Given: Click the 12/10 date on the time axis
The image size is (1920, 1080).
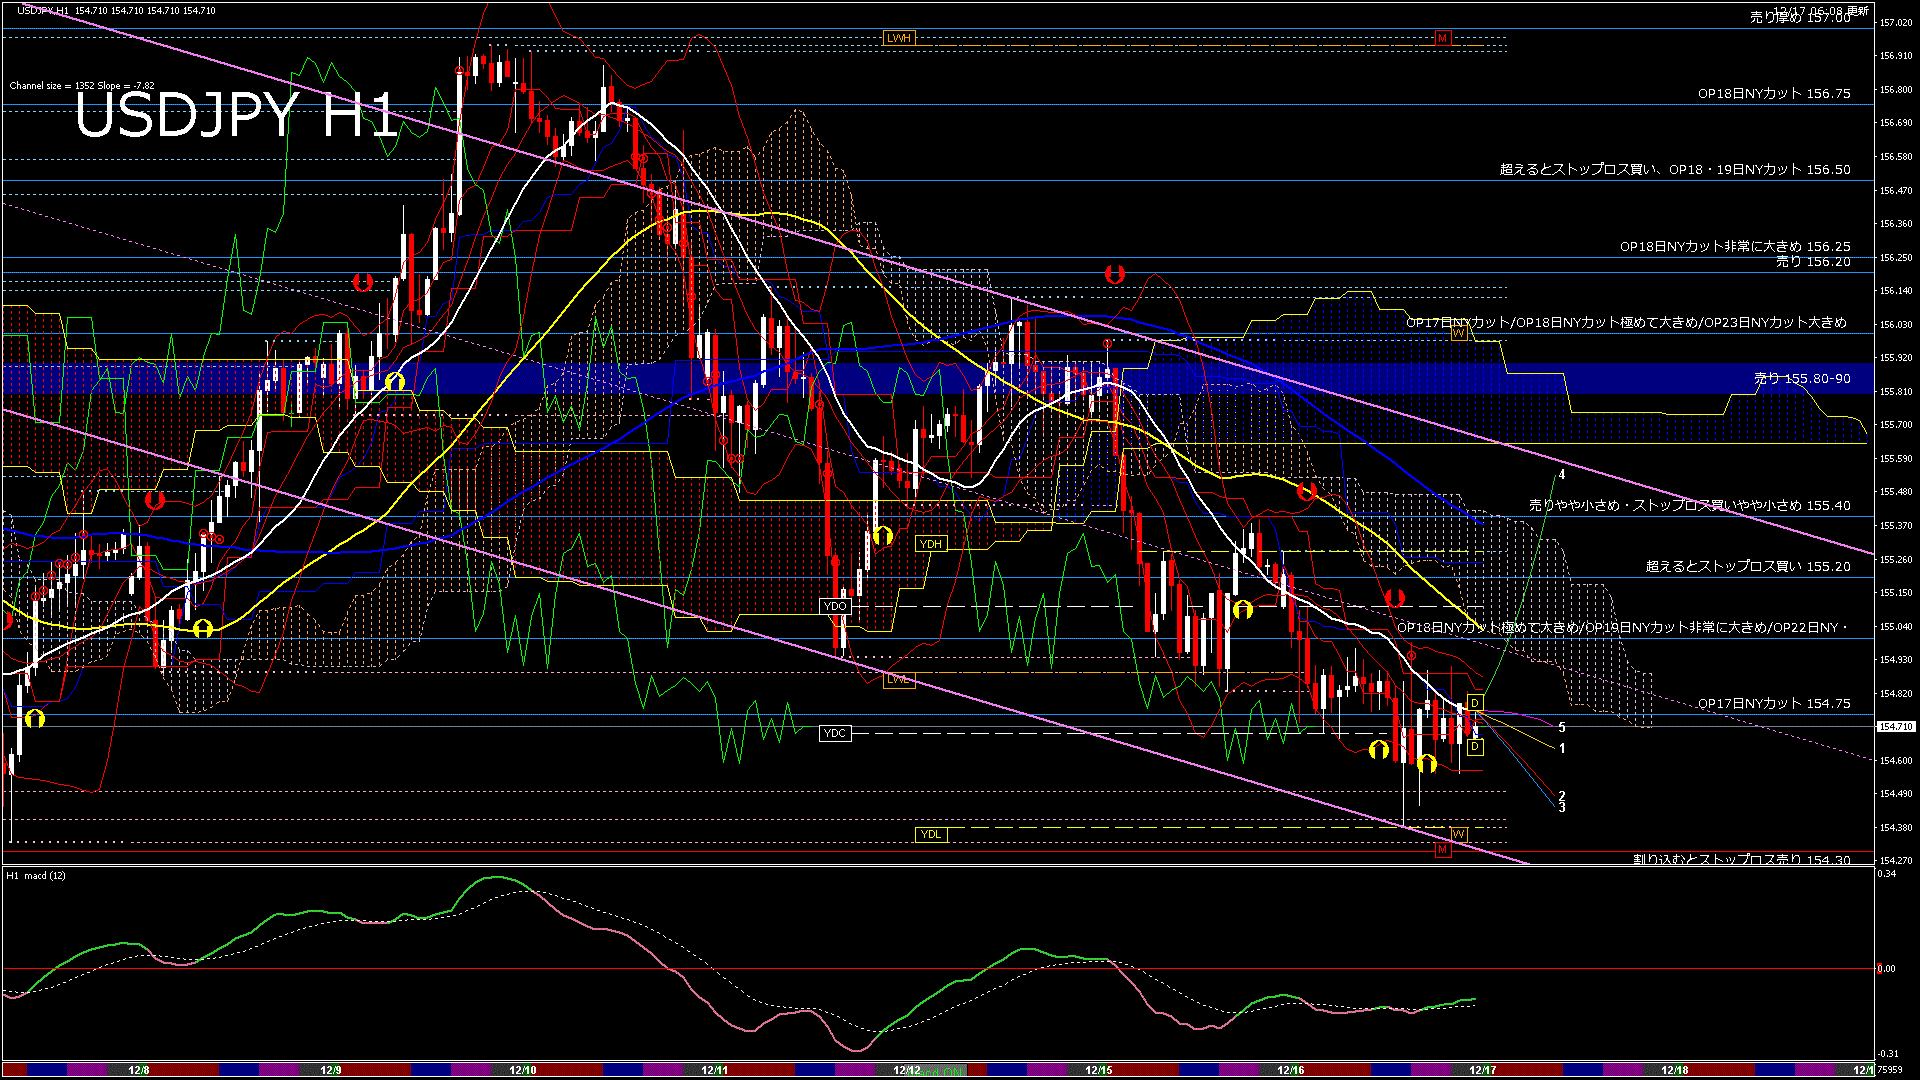Looking at the screenshot, I should pos(523,1070).
